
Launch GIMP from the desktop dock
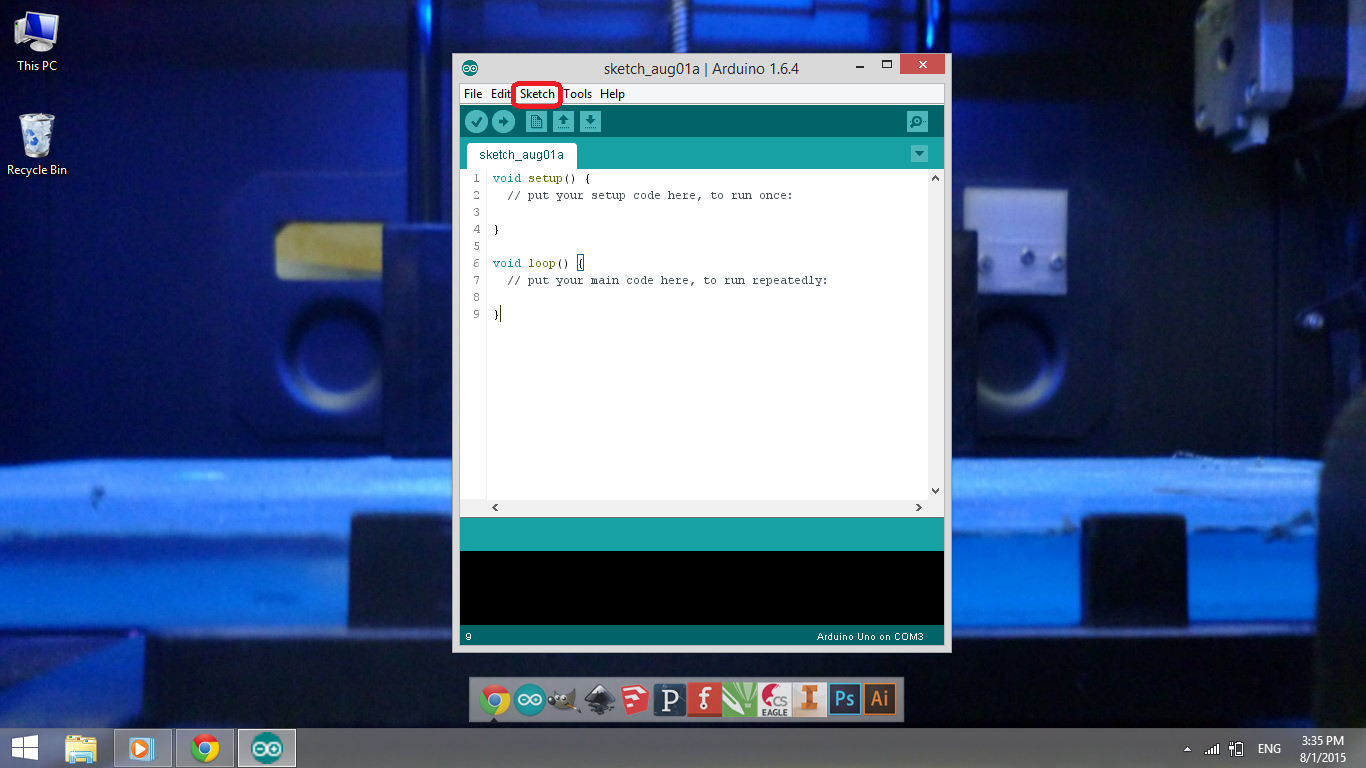click(565, 700)
